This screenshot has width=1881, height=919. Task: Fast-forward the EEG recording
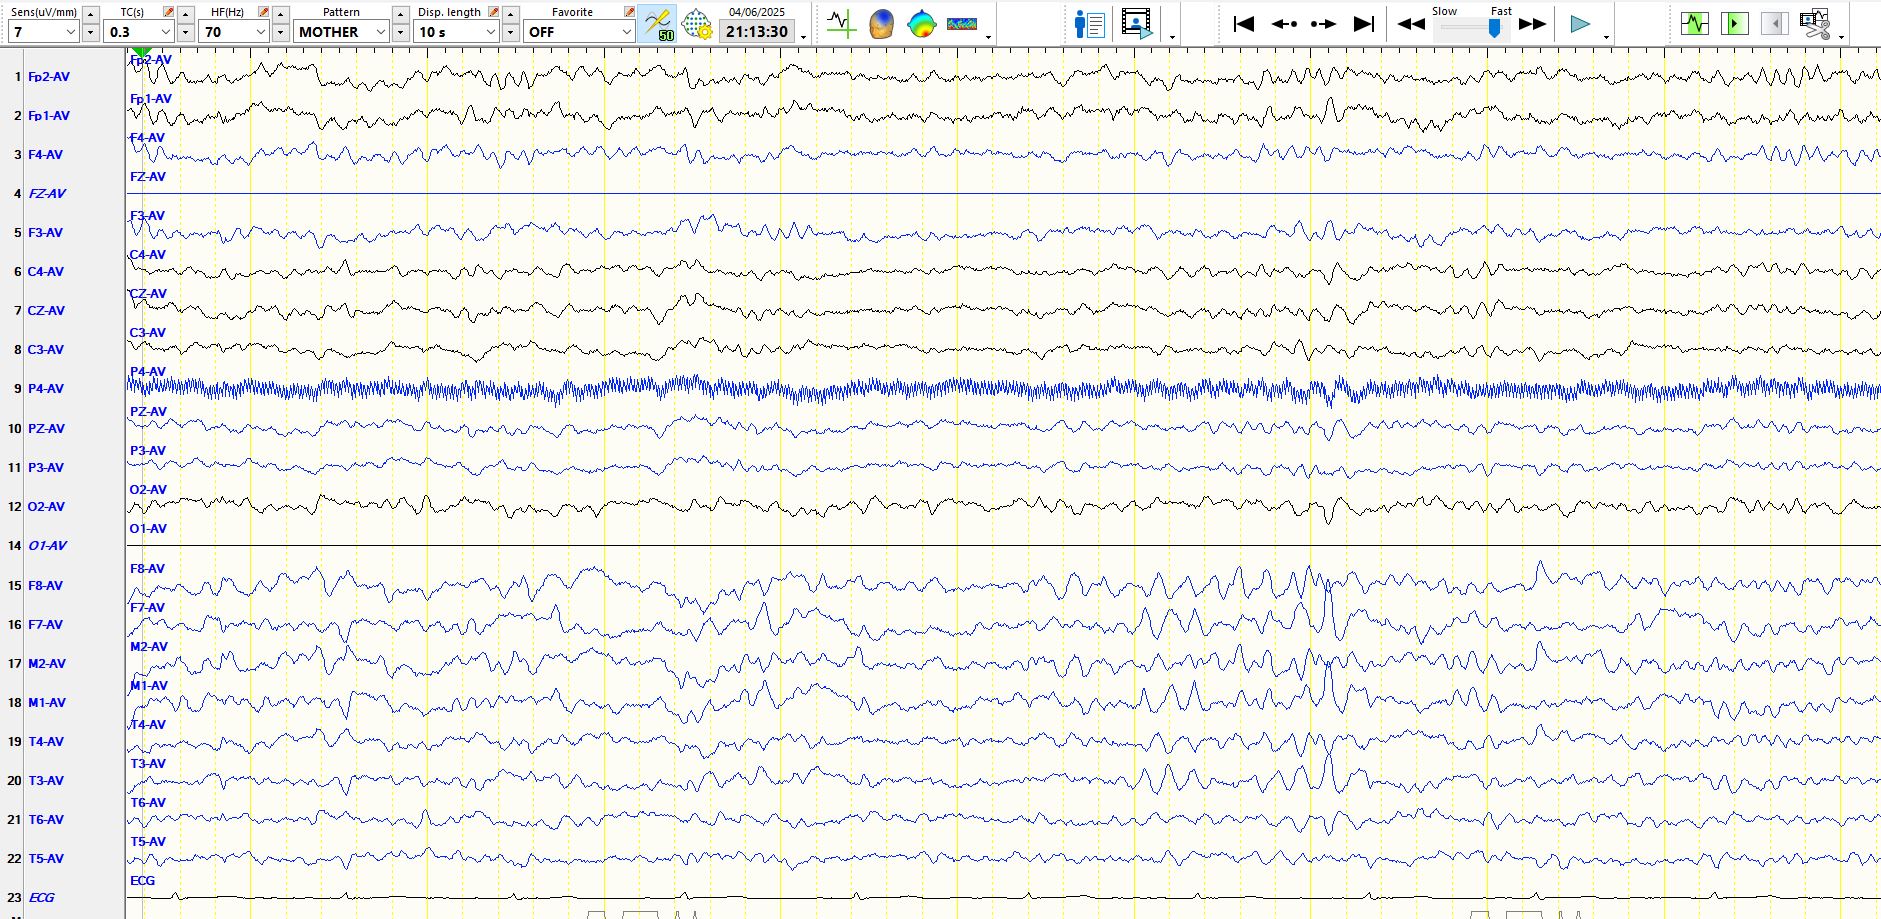click(x=1532, y=24)
